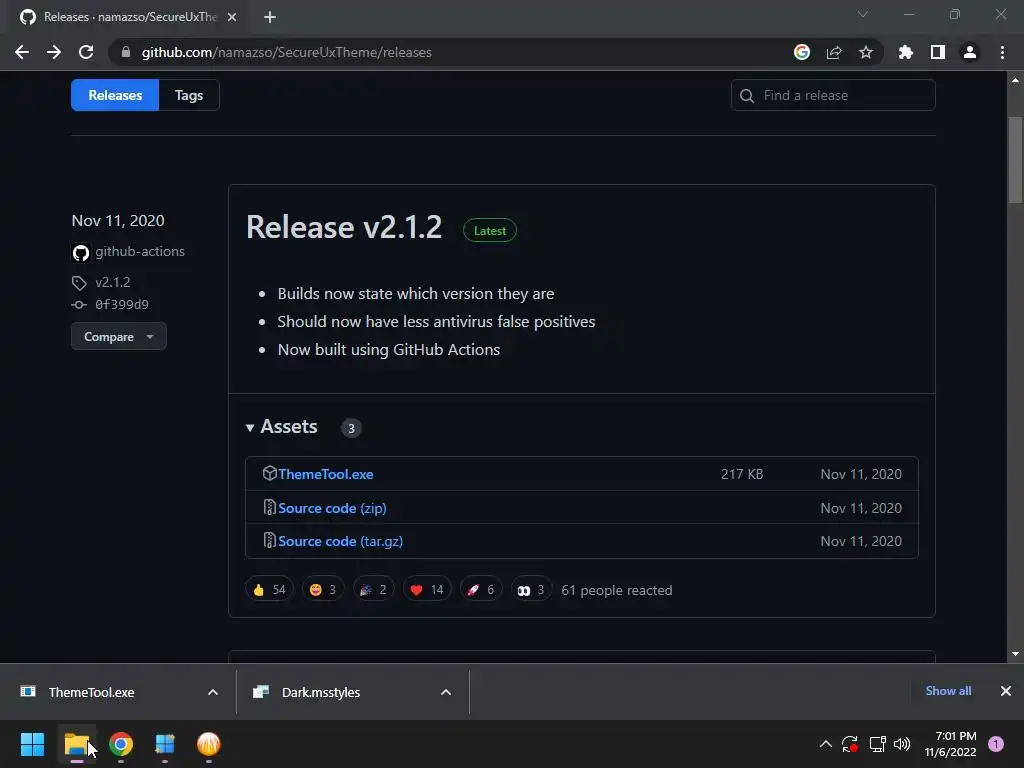
Task: Click the ThemeTool.exe size 217 KB
Action: point(742,474)
